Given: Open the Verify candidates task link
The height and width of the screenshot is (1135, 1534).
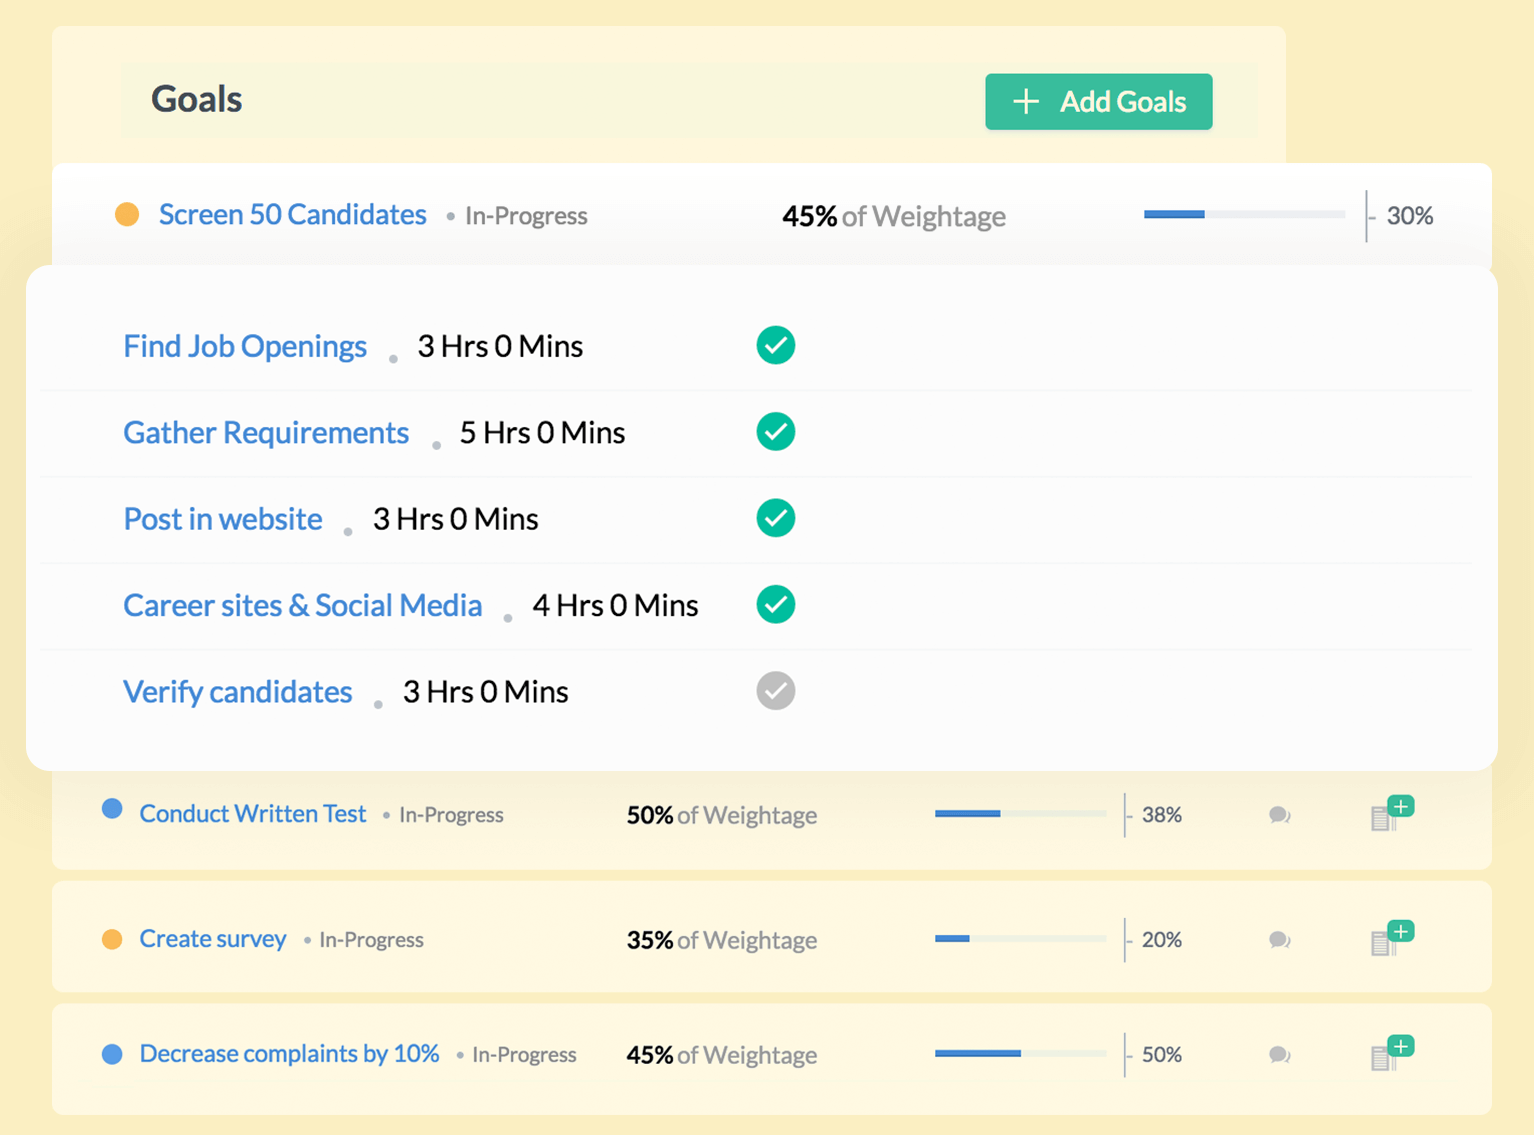Looking at the screenshot, I should [237, 692].
